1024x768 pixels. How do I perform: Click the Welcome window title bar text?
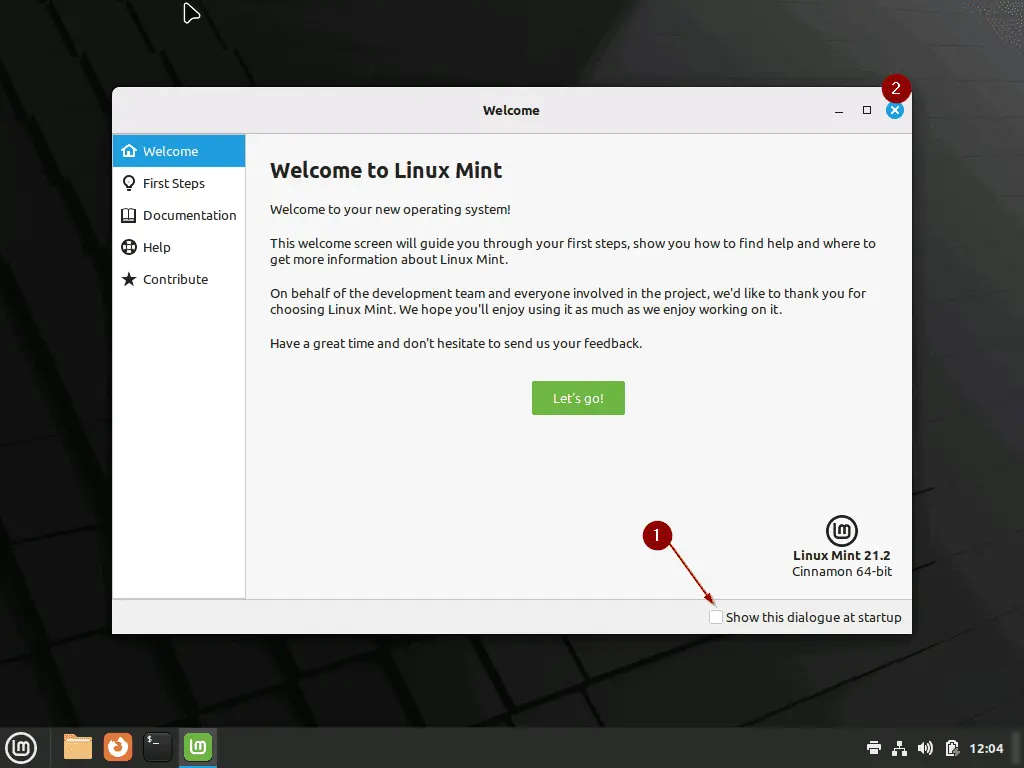click(x=511, y=110)
